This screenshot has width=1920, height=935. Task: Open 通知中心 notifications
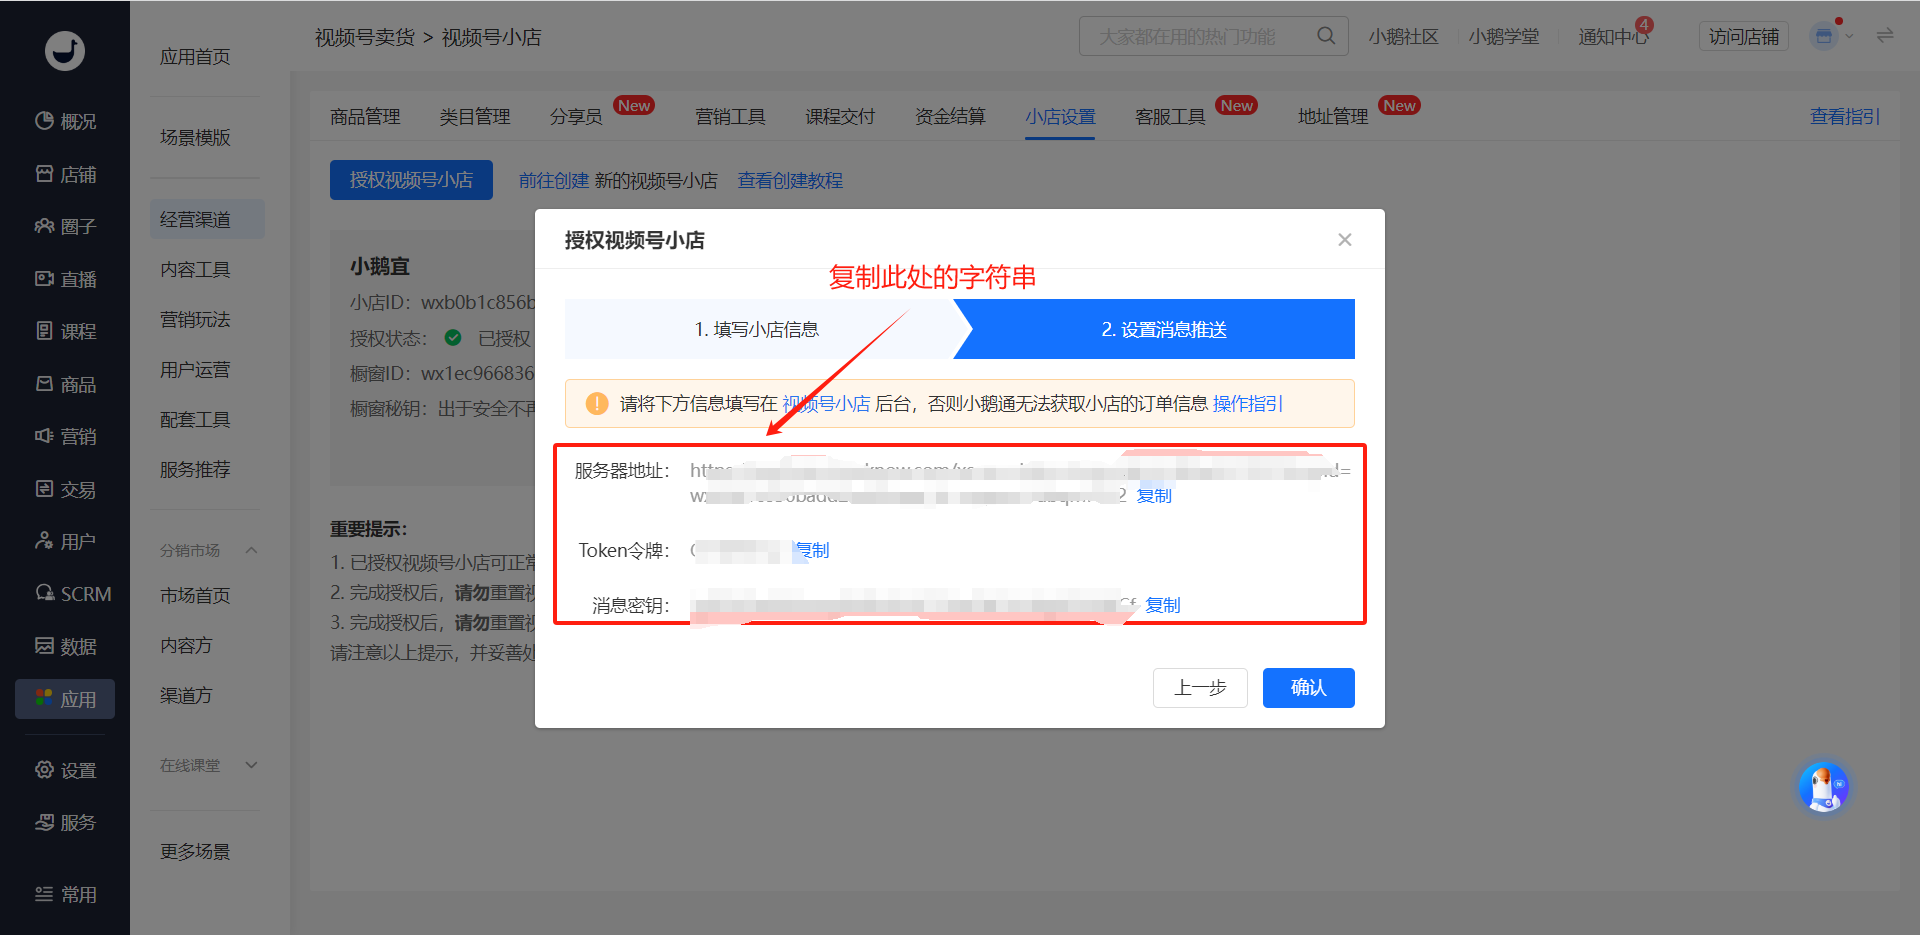(1613, 36)
